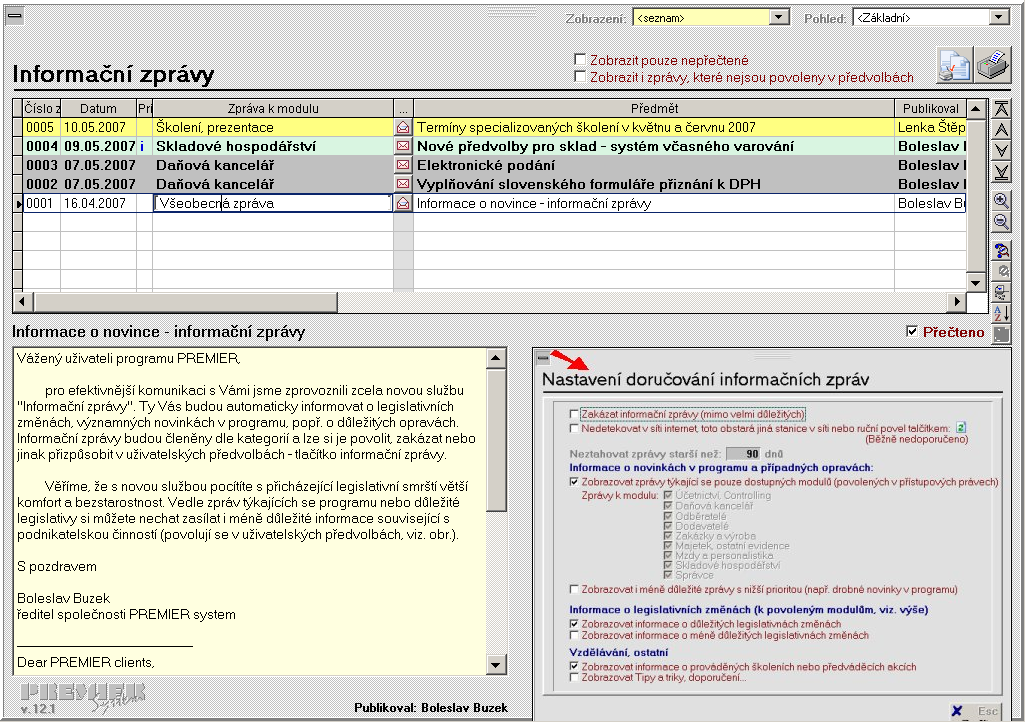Image resolution: width=1025 pixels, height=722 pixels.
Task: Open the search binoculars tool
Action: tap(1001, 250)
